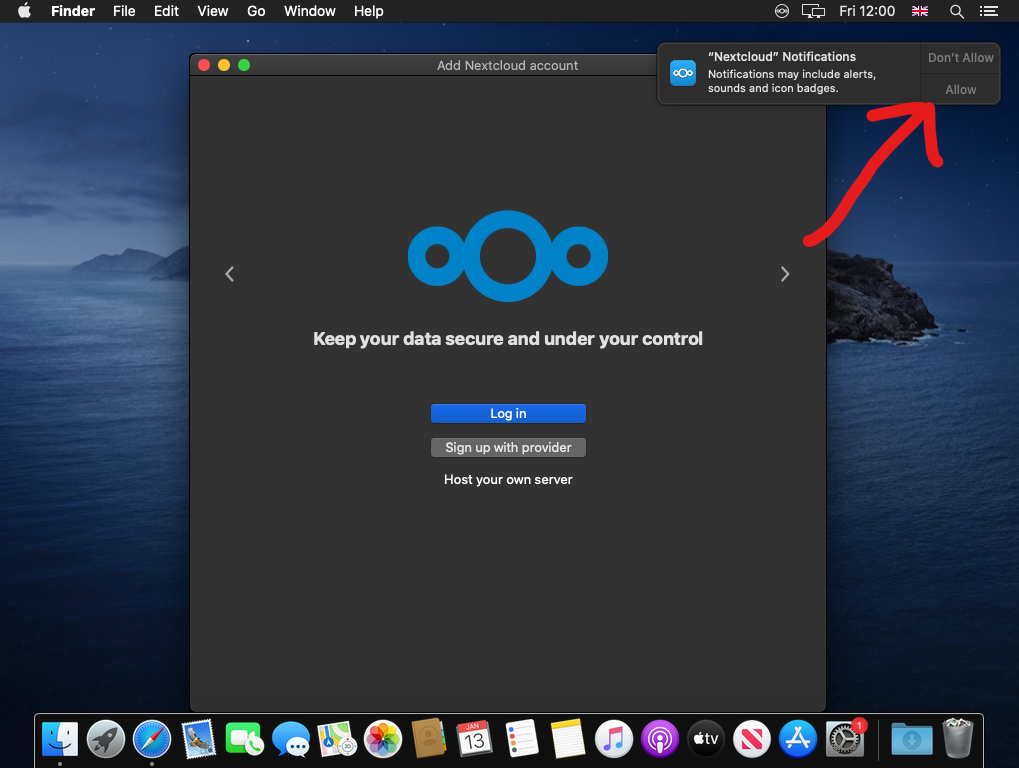Open Spotlight search from the menu bar

pyautogui.click(x=956, y=11)
